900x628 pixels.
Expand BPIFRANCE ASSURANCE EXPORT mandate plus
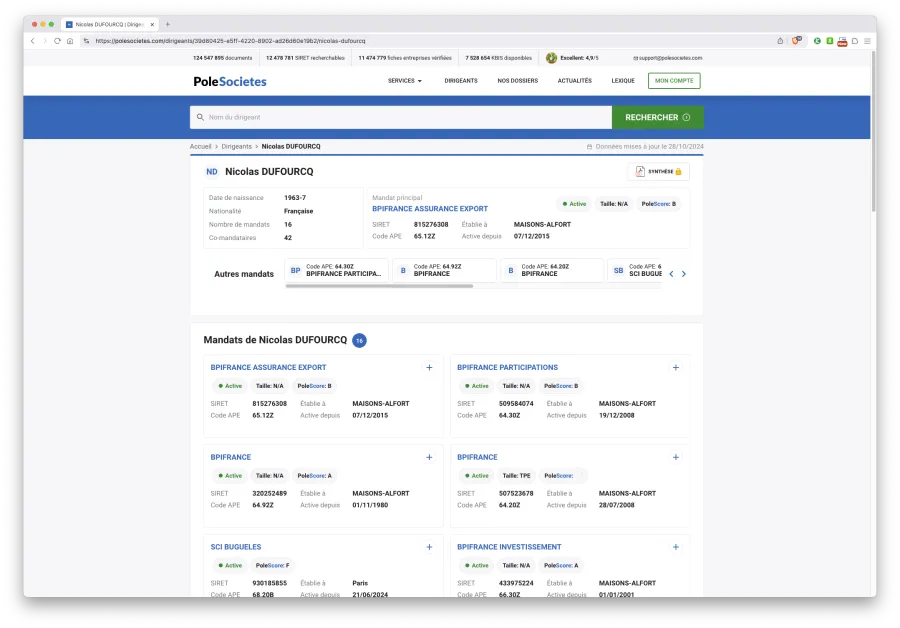point(429,367)
